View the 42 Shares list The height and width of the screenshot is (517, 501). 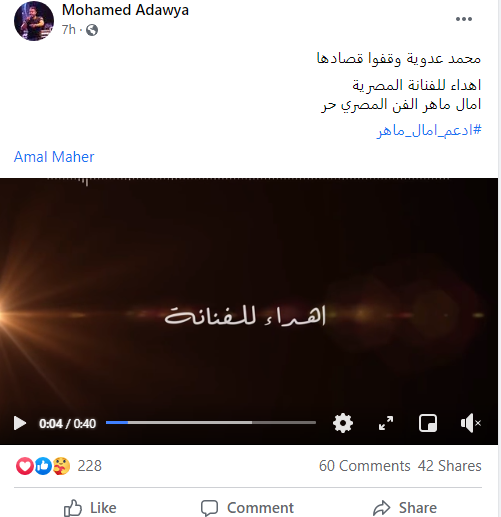pos(450,466)
